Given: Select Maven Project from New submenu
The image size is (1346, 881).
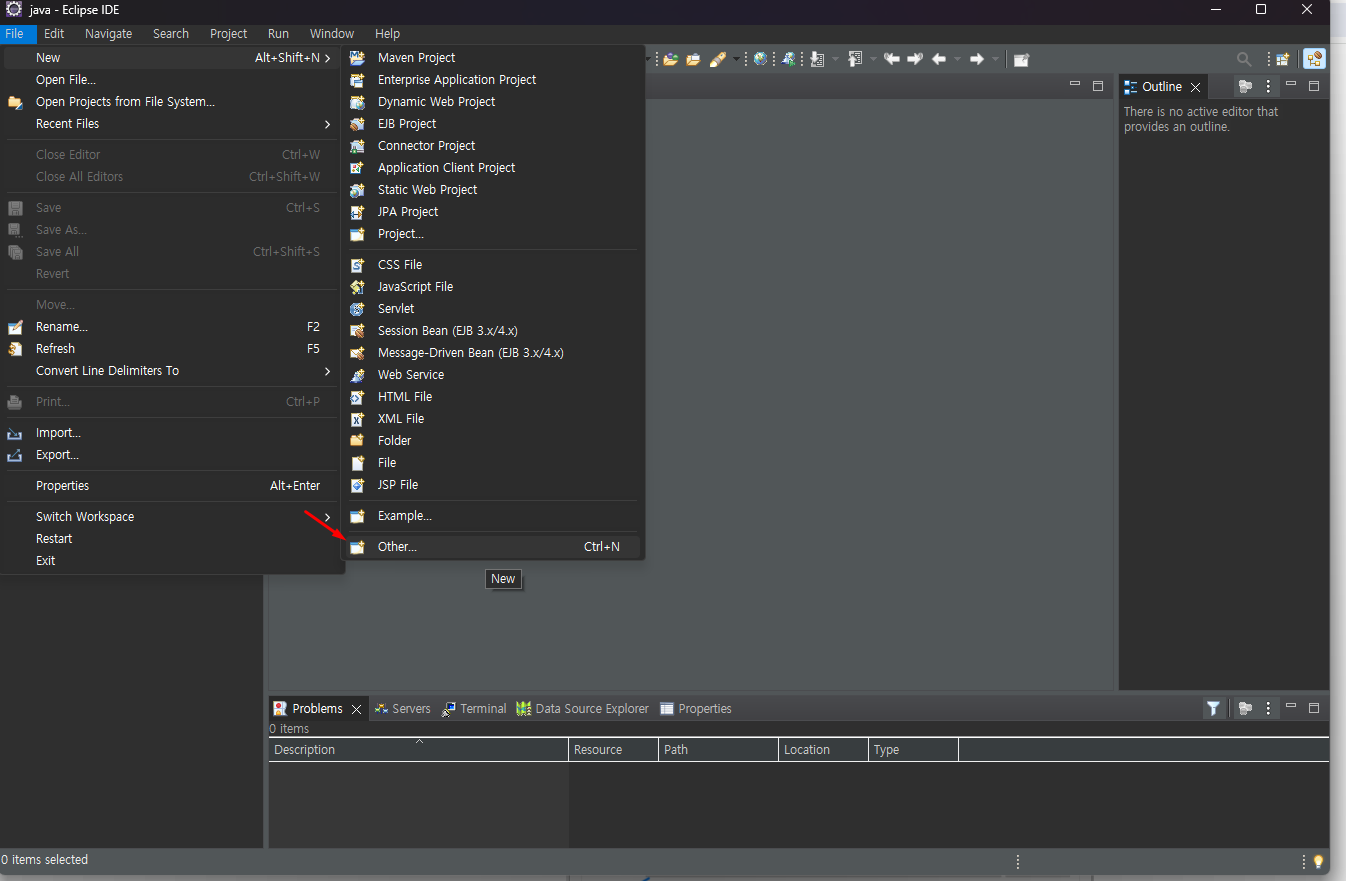Looking at the screenshot, I should point(492,58).
